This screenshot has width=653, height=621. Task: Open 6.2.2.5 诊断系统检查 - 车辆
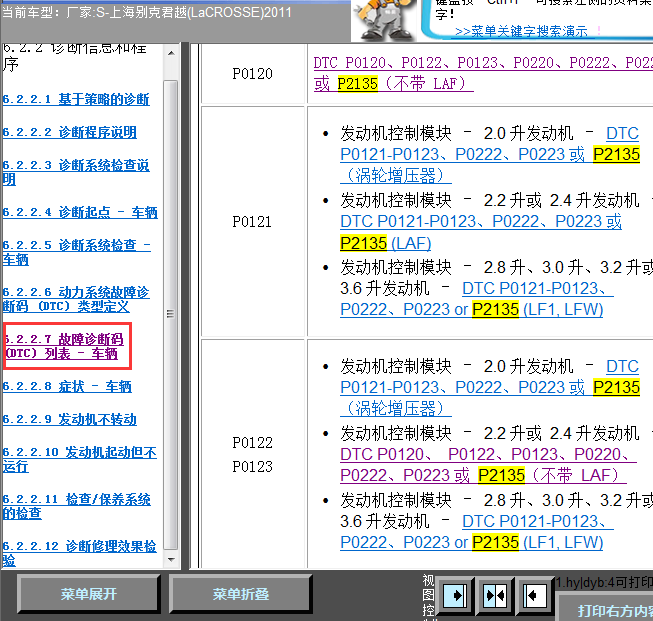[77, 252]
